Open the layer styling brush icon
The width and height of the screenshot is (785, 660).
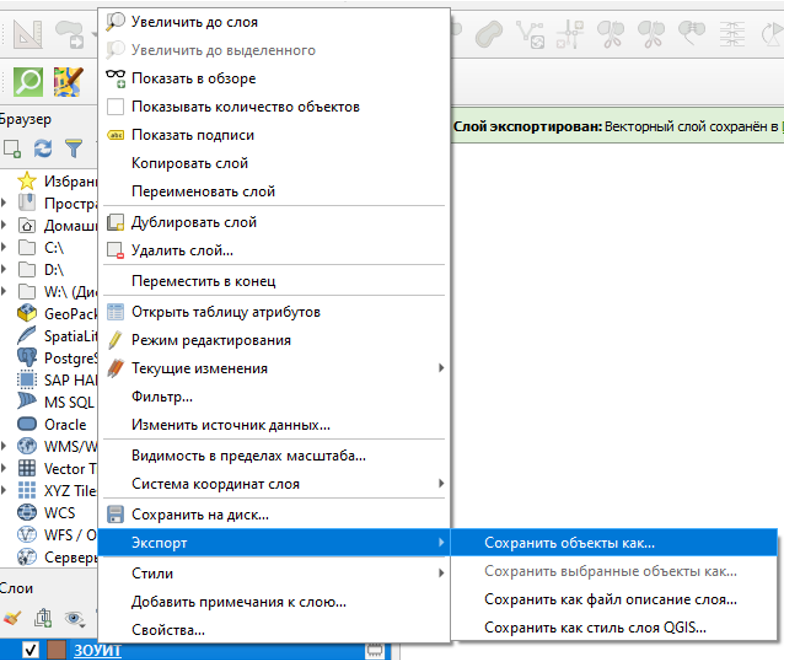(x=12, y=619)
